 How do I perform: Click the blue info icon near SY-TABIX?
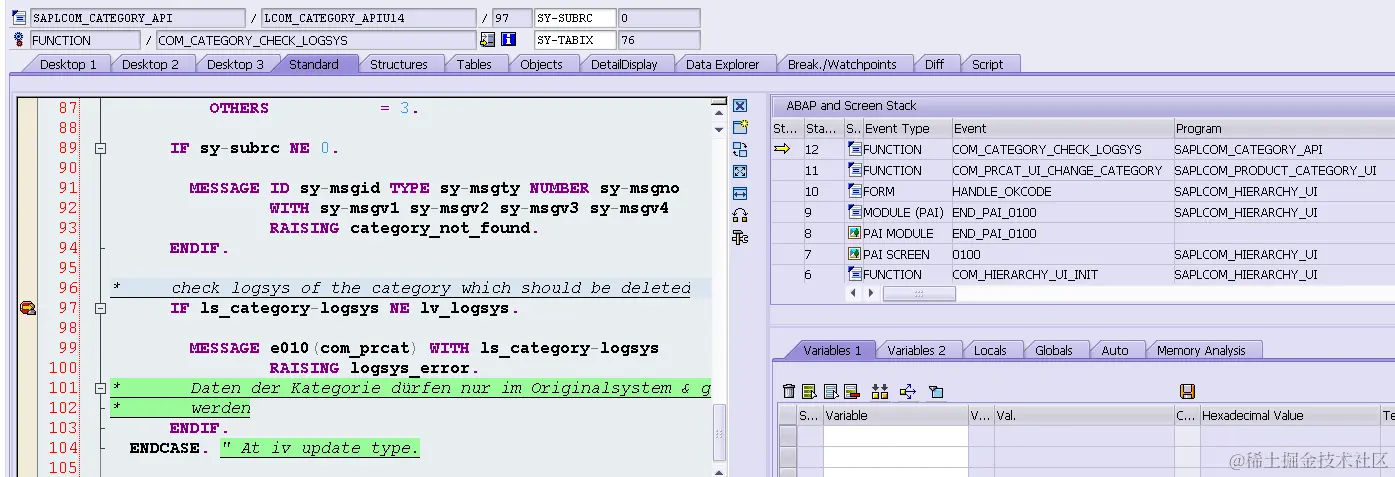tap(508, 40)
